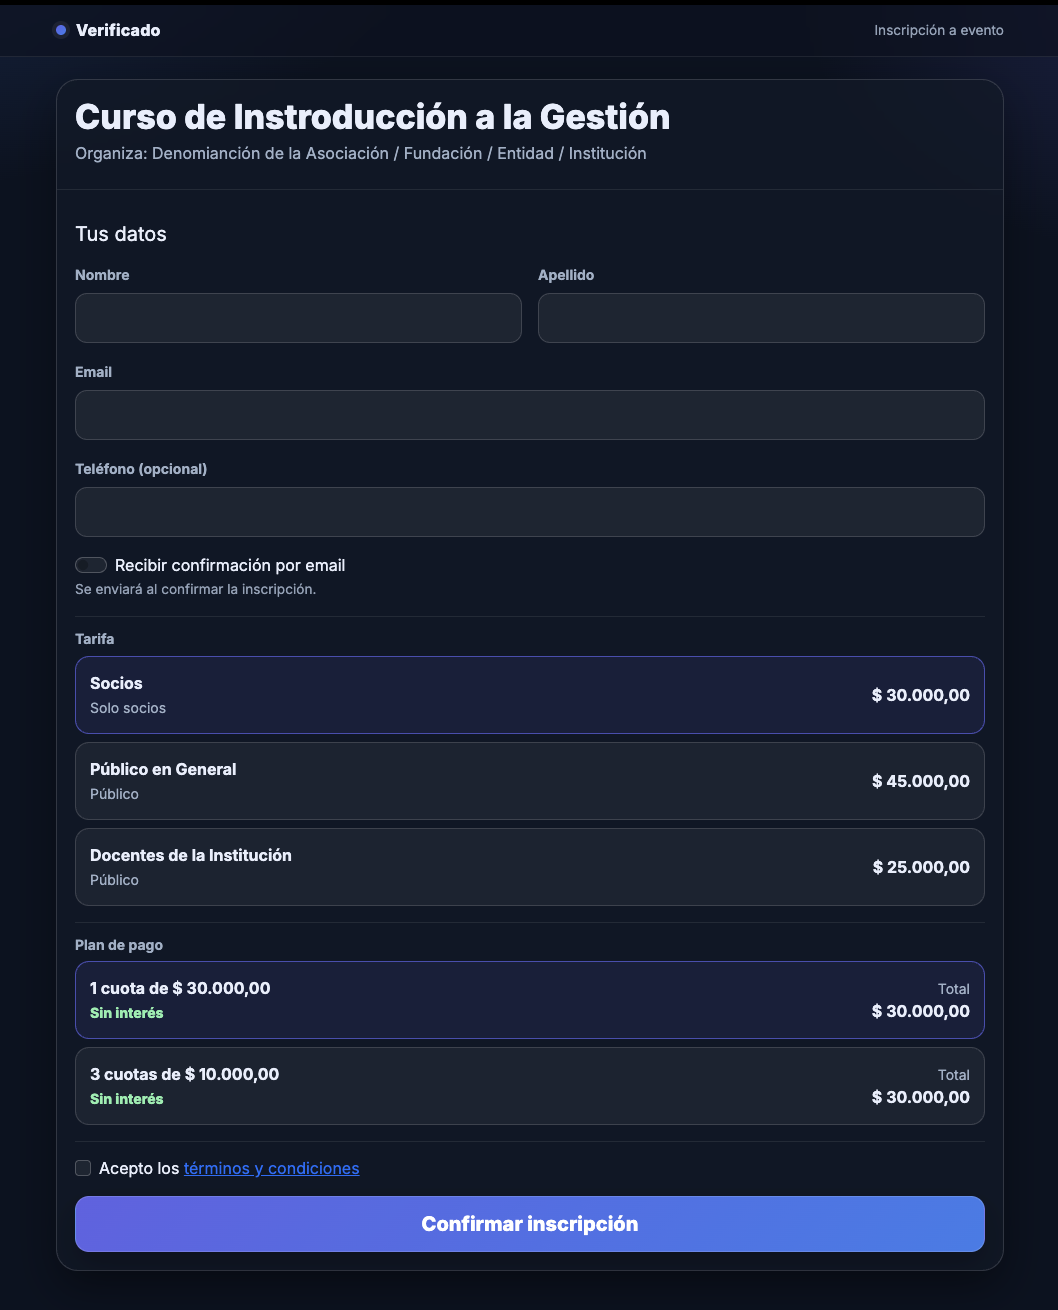Click into the Email text box
Viewport: 1058px width, 1310px height.
click(x=529, y=415)
